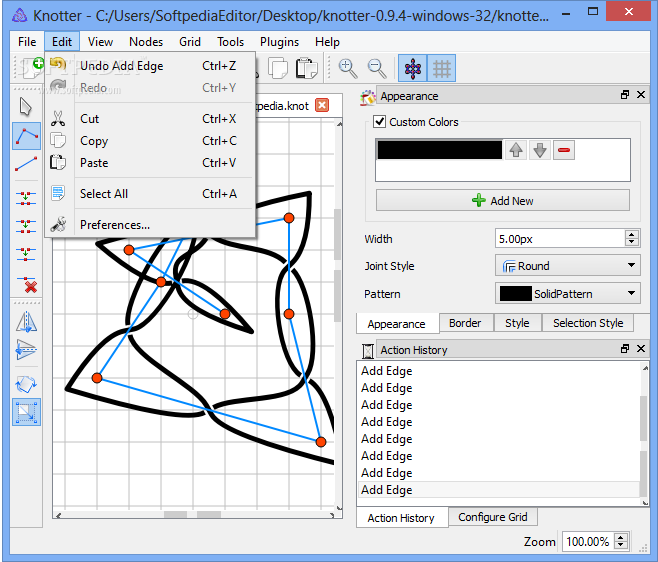This screenshot has height=562, width=658.
Task: Switch to the Border tab
Action: (465, 323)
